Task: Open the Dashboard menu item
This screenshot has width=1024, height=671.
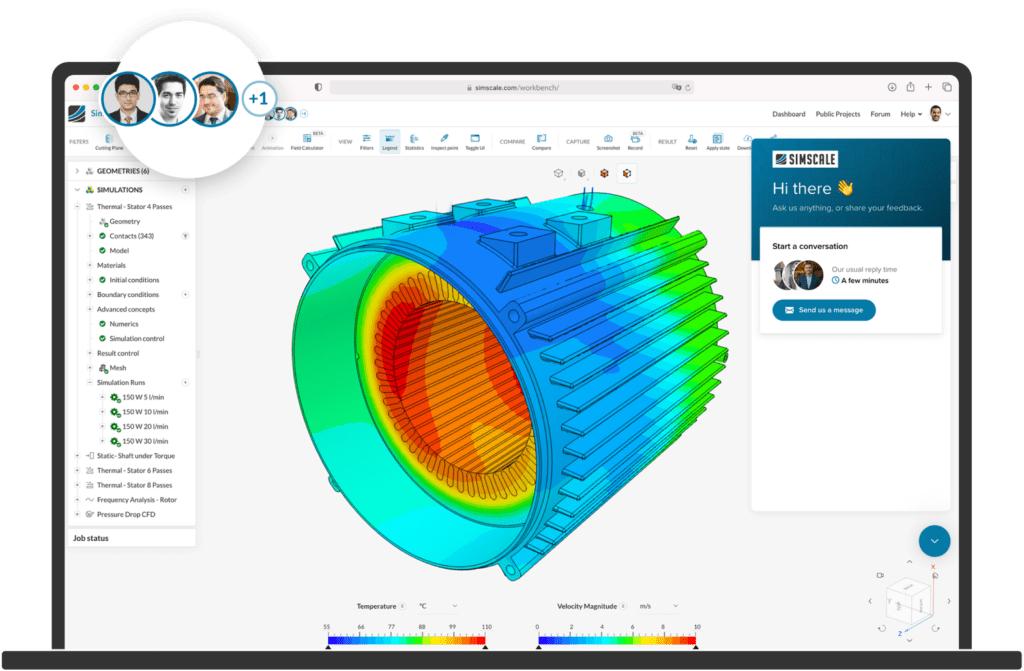Action: (x=789, y=114)
